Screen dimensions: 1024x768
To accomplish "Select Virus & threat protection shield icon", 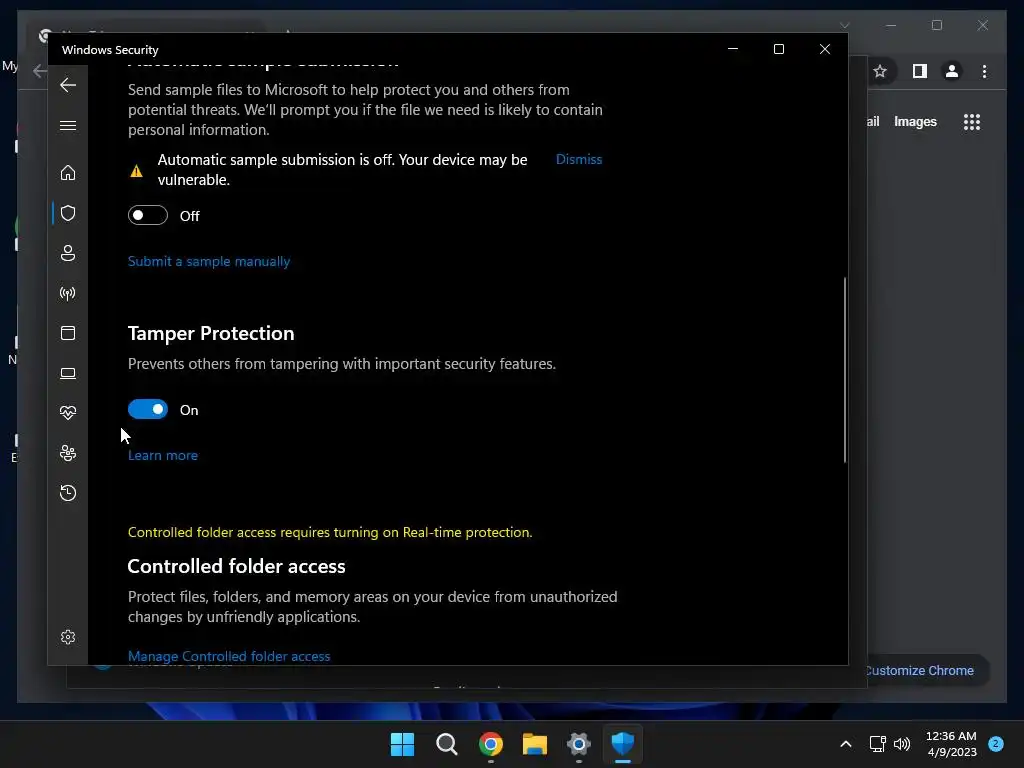I will coord(68,213).
